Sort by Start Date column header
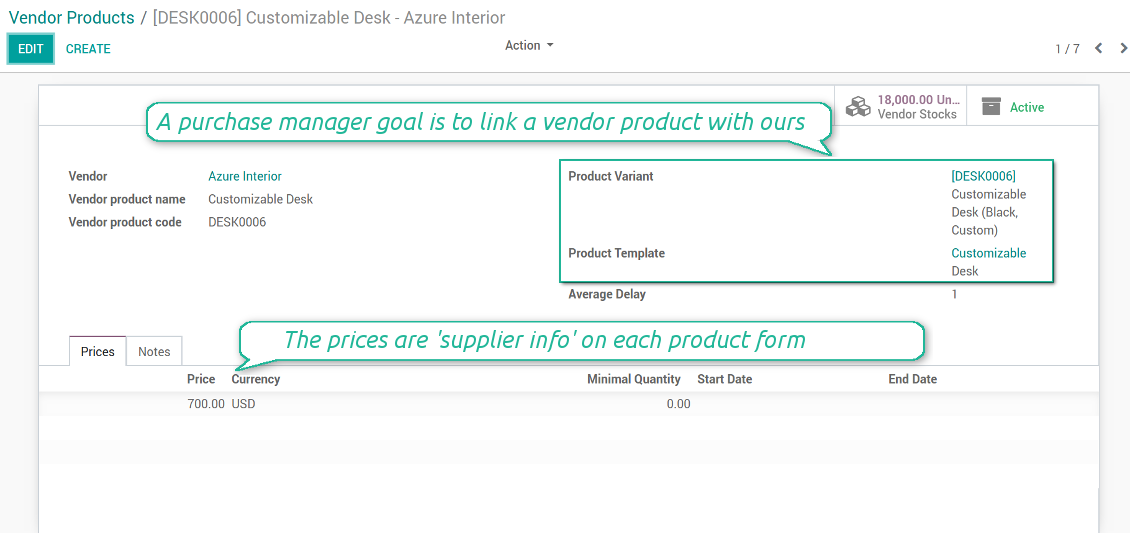Image resolution: width=1130 pixels, height=533 pixels. (724, 379)
